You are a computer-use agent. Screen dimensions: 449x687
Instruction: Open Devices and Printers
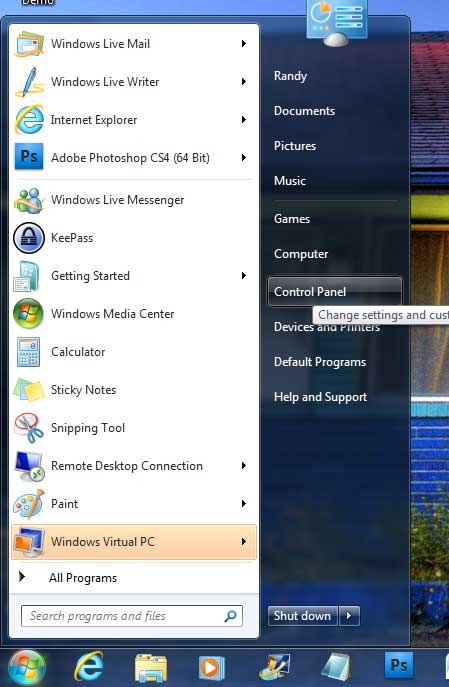(x=327, y=327)
